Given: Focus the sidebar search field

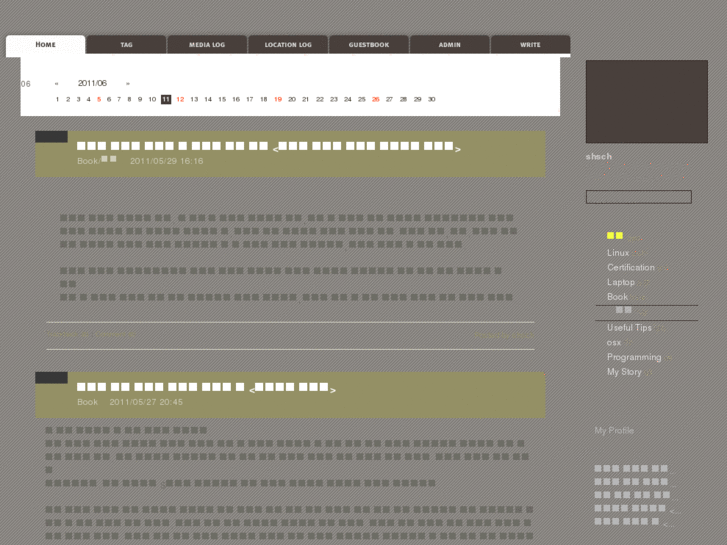Looking at the screenshot, I should pos(638,197).
